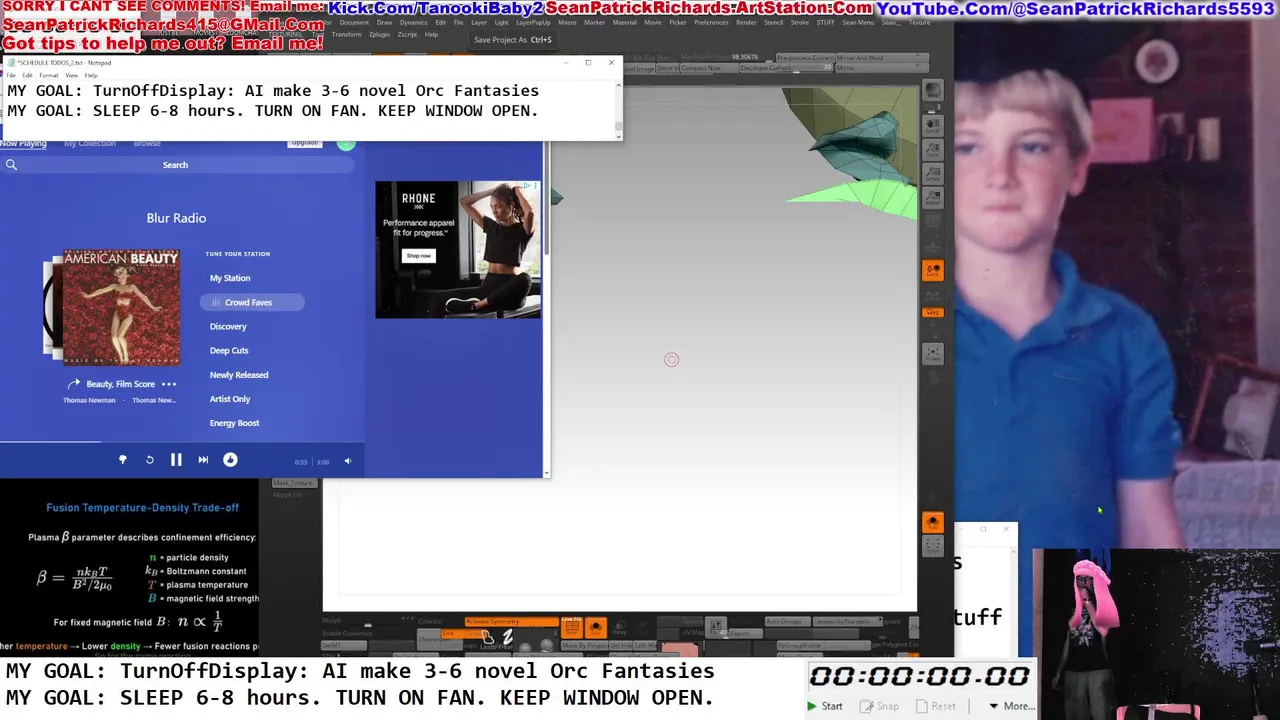Open Notepad File menu

click(x=11, y=75)
